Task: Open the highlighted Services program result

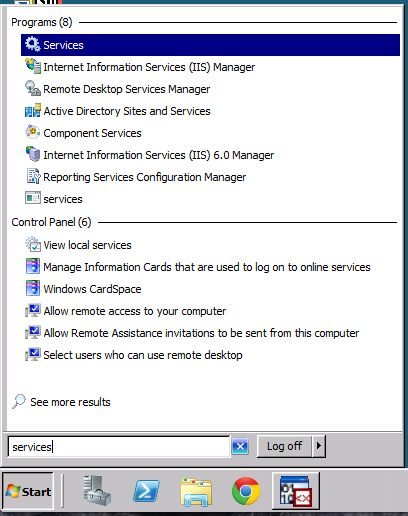Action: (210, 45)
